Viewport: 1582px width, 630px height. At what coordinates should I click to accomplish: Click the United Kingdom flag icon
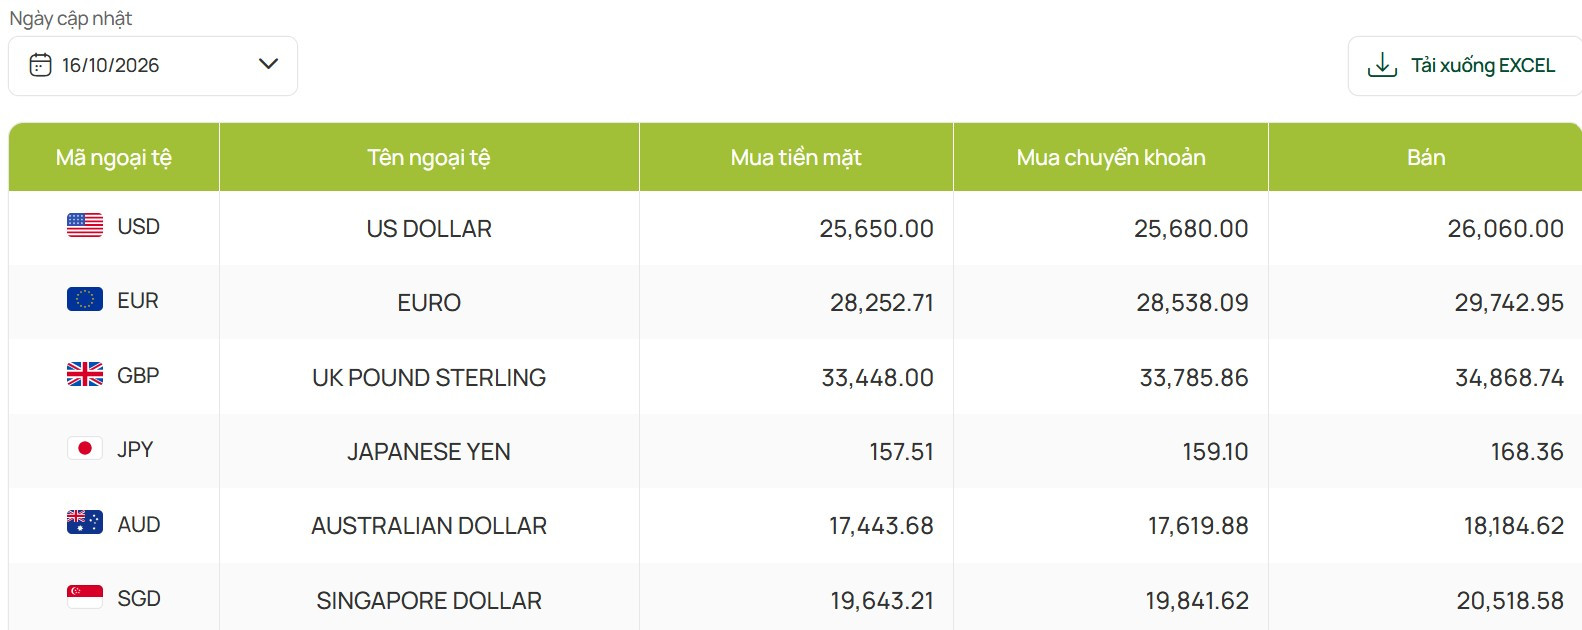coord(85,374)
